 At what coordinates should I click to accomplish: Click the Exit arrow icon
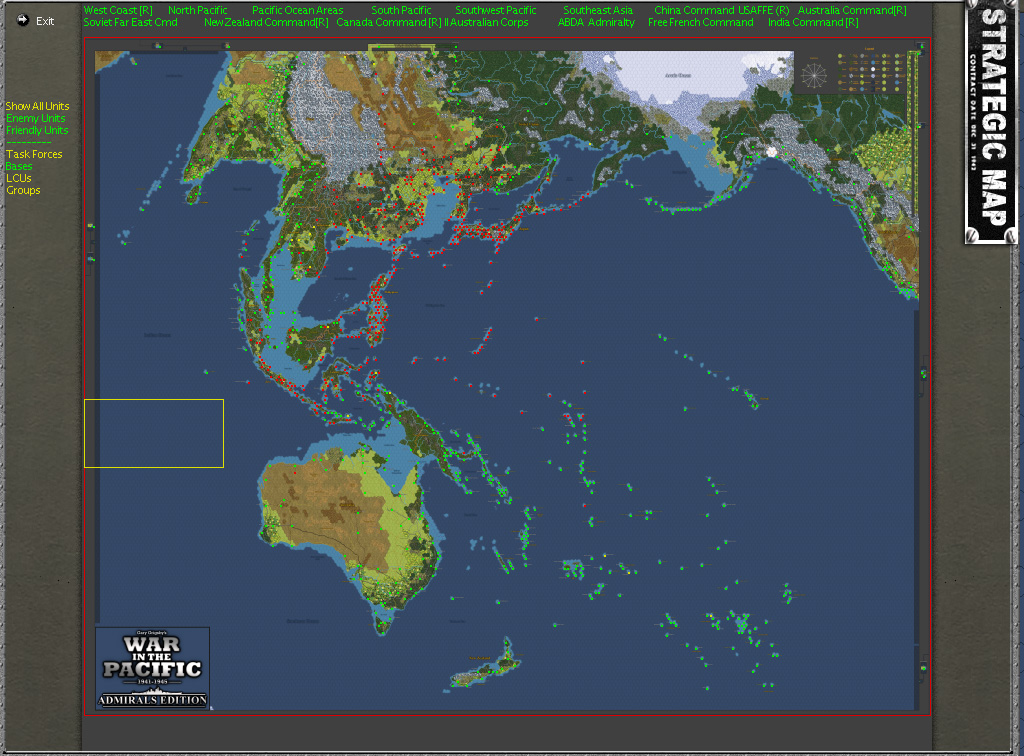click(x=21, y=19)
